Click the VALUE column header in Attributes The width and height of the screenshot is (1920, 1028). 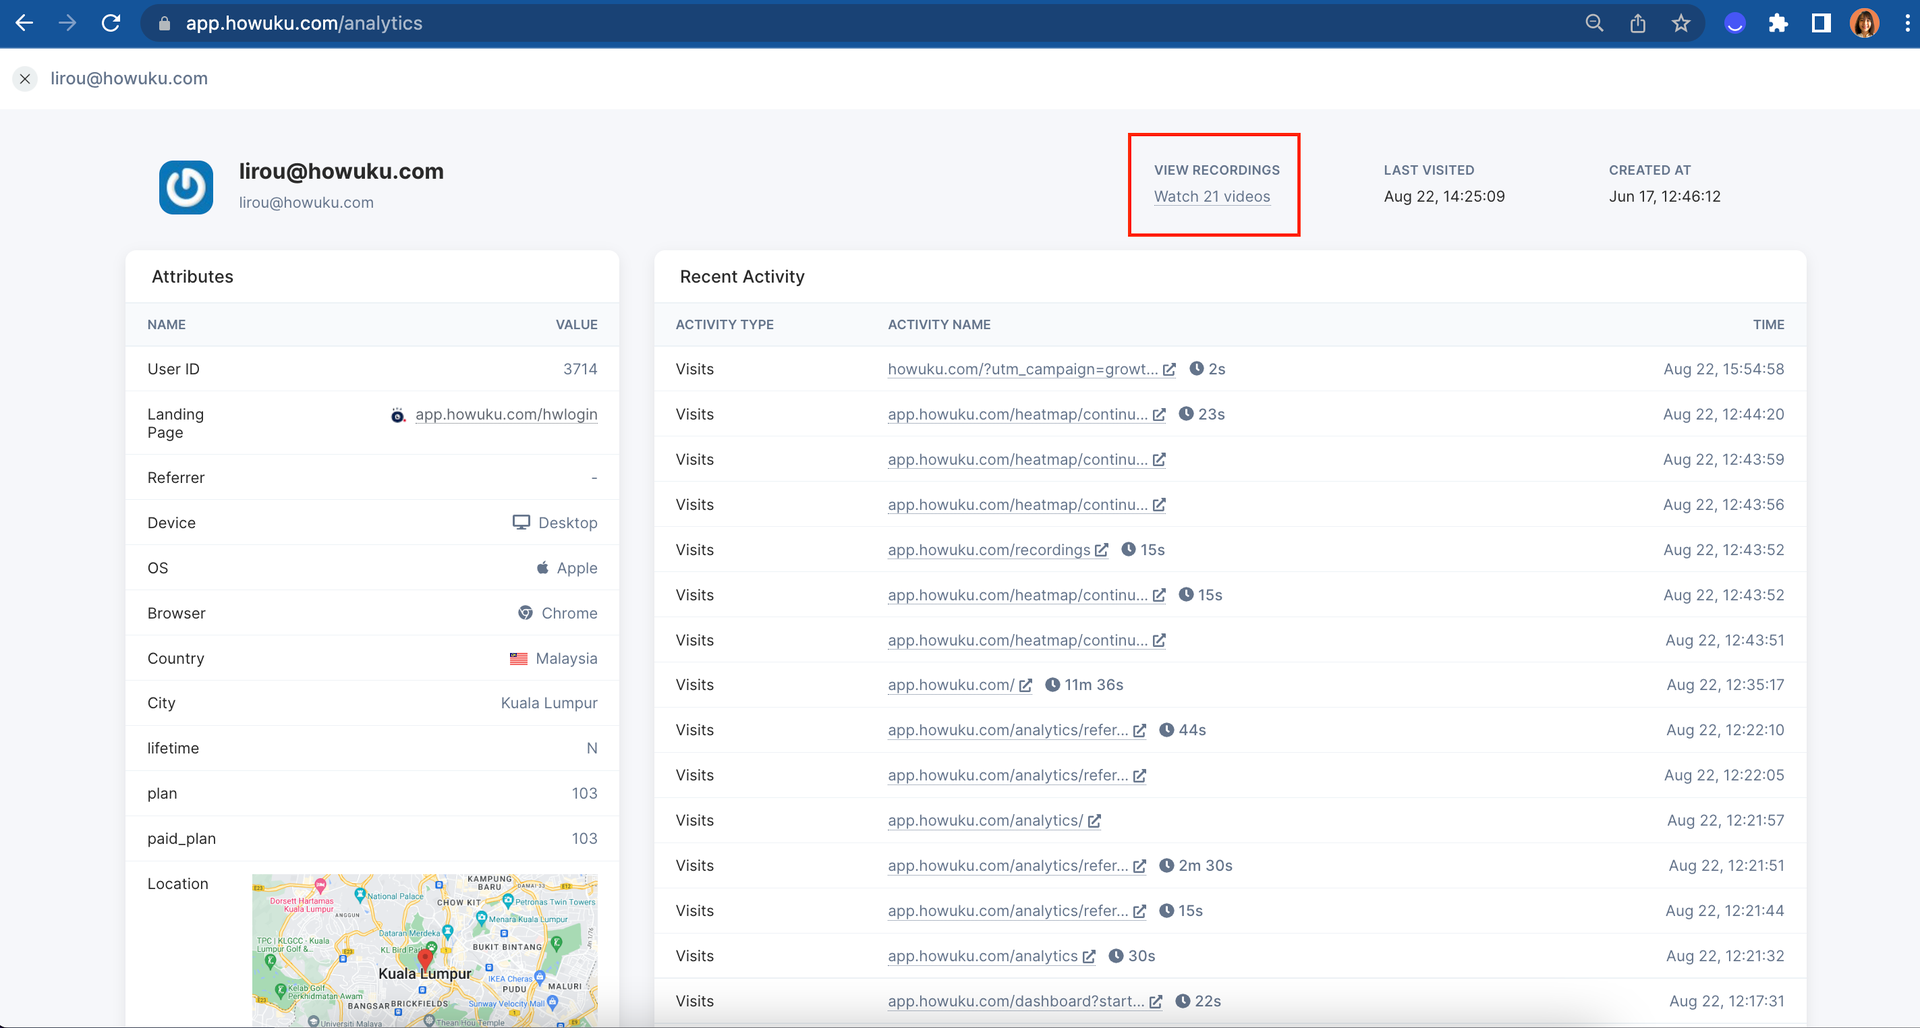577,325
